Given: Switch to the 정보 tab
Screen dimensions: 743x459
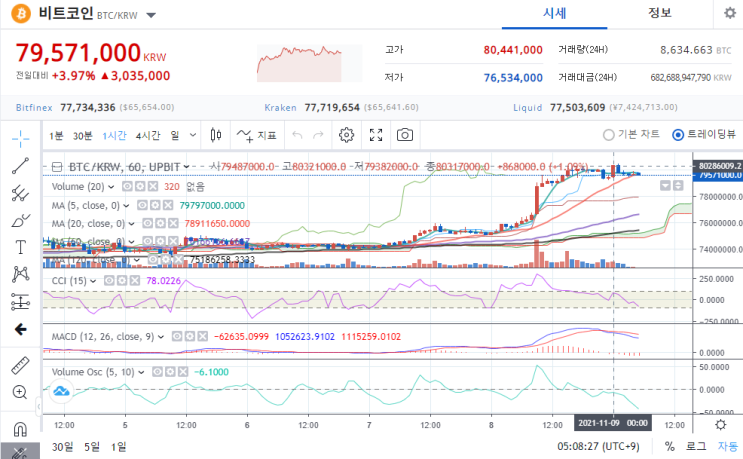Looking at the screenshot, I should point(660,13).
